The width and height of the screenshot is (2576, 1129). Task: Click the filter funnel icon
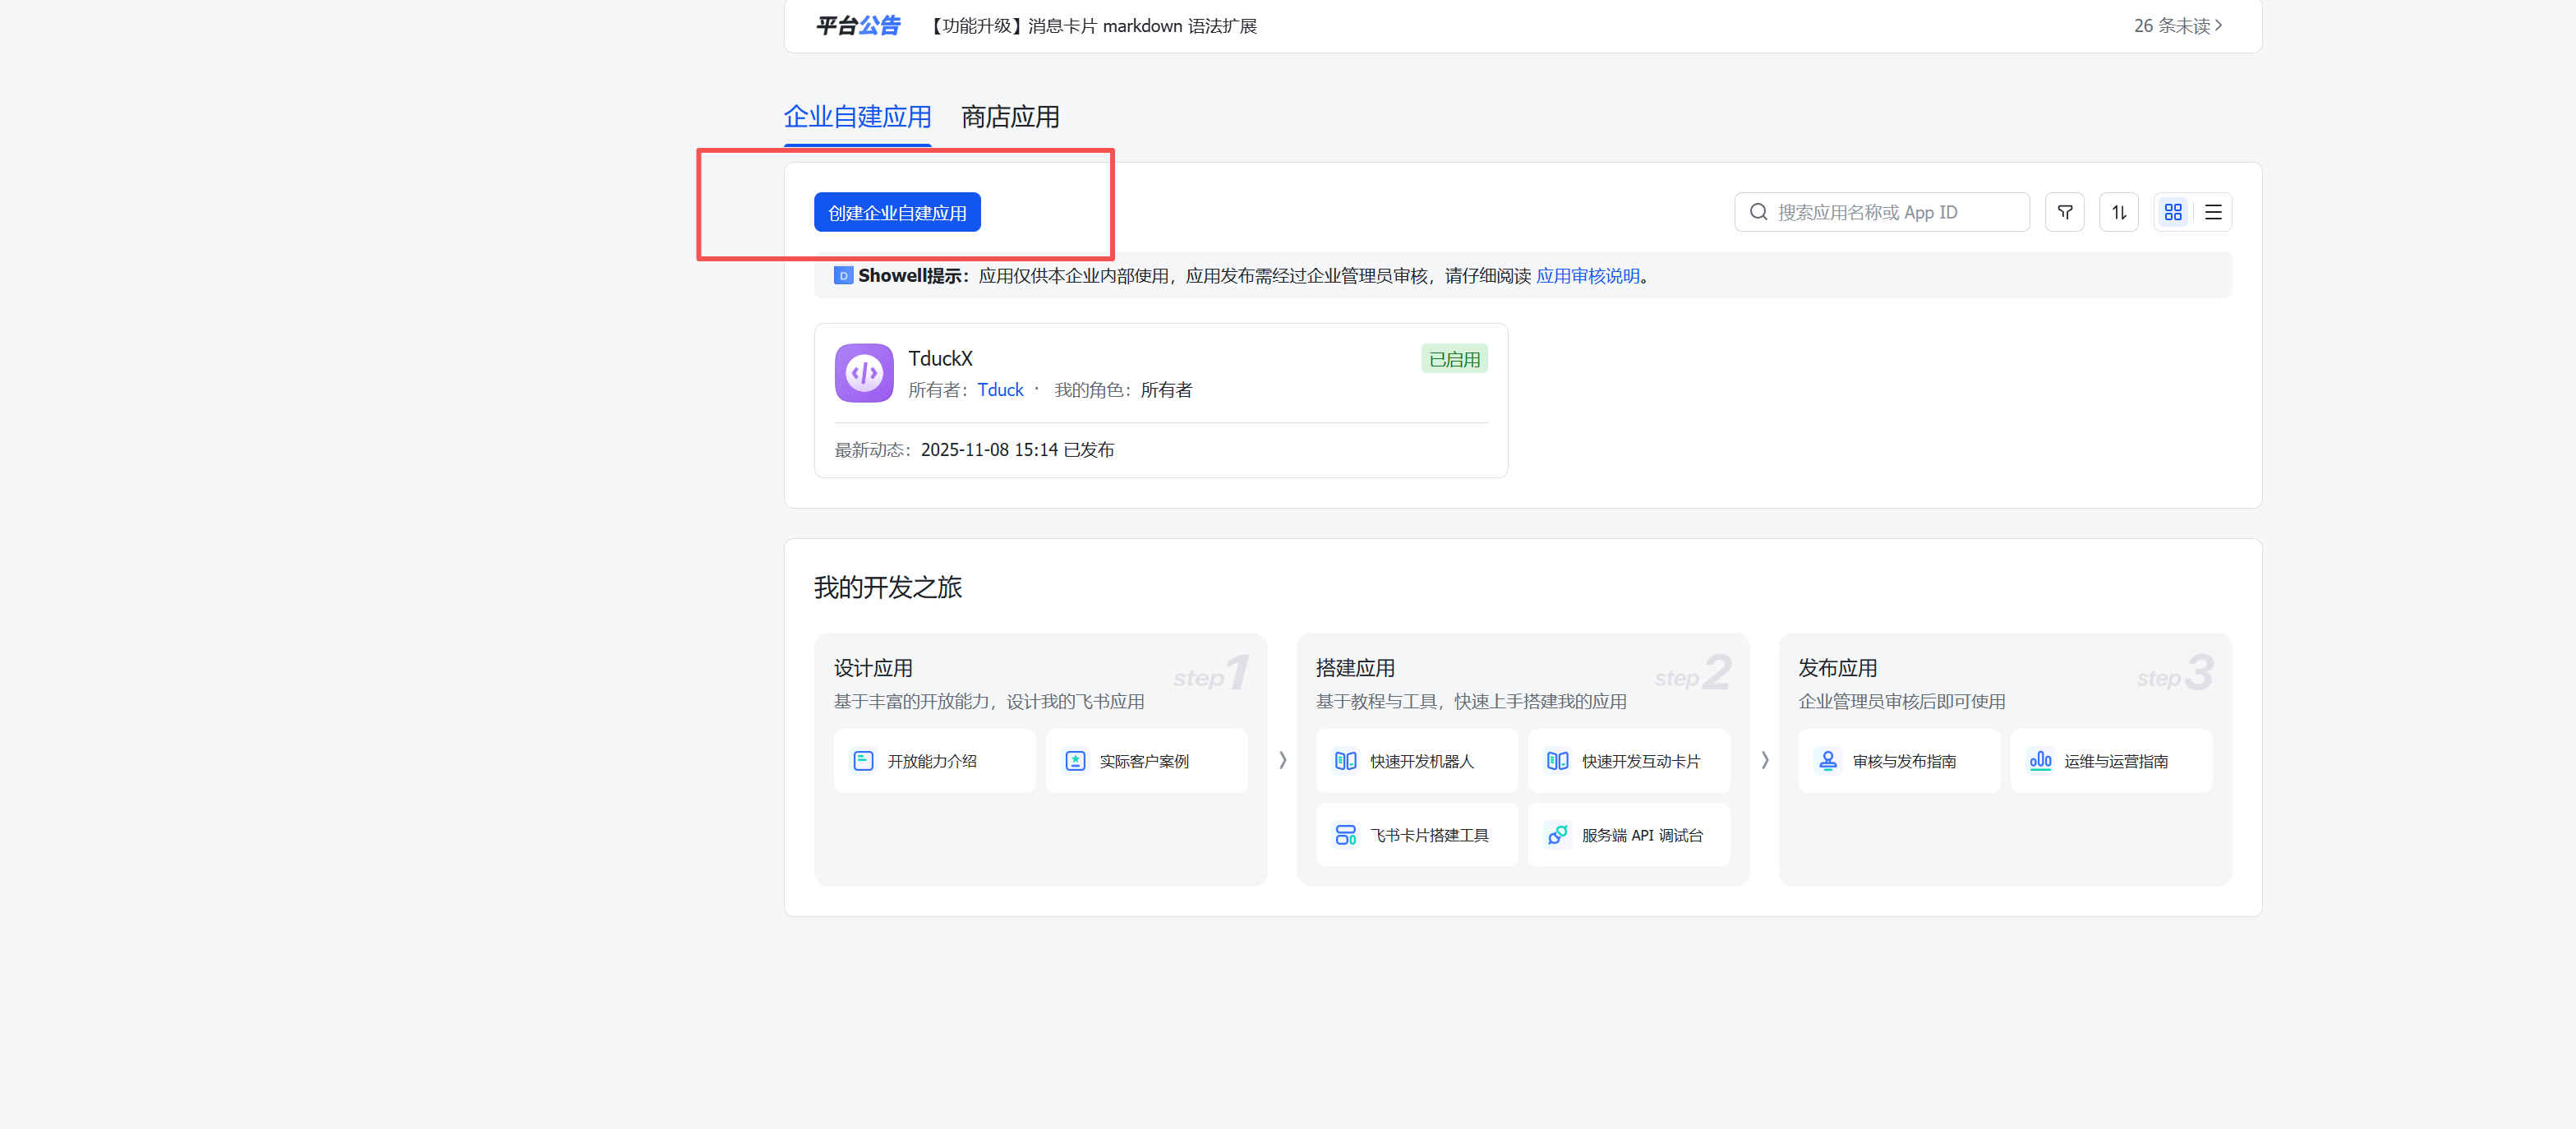2064,212
